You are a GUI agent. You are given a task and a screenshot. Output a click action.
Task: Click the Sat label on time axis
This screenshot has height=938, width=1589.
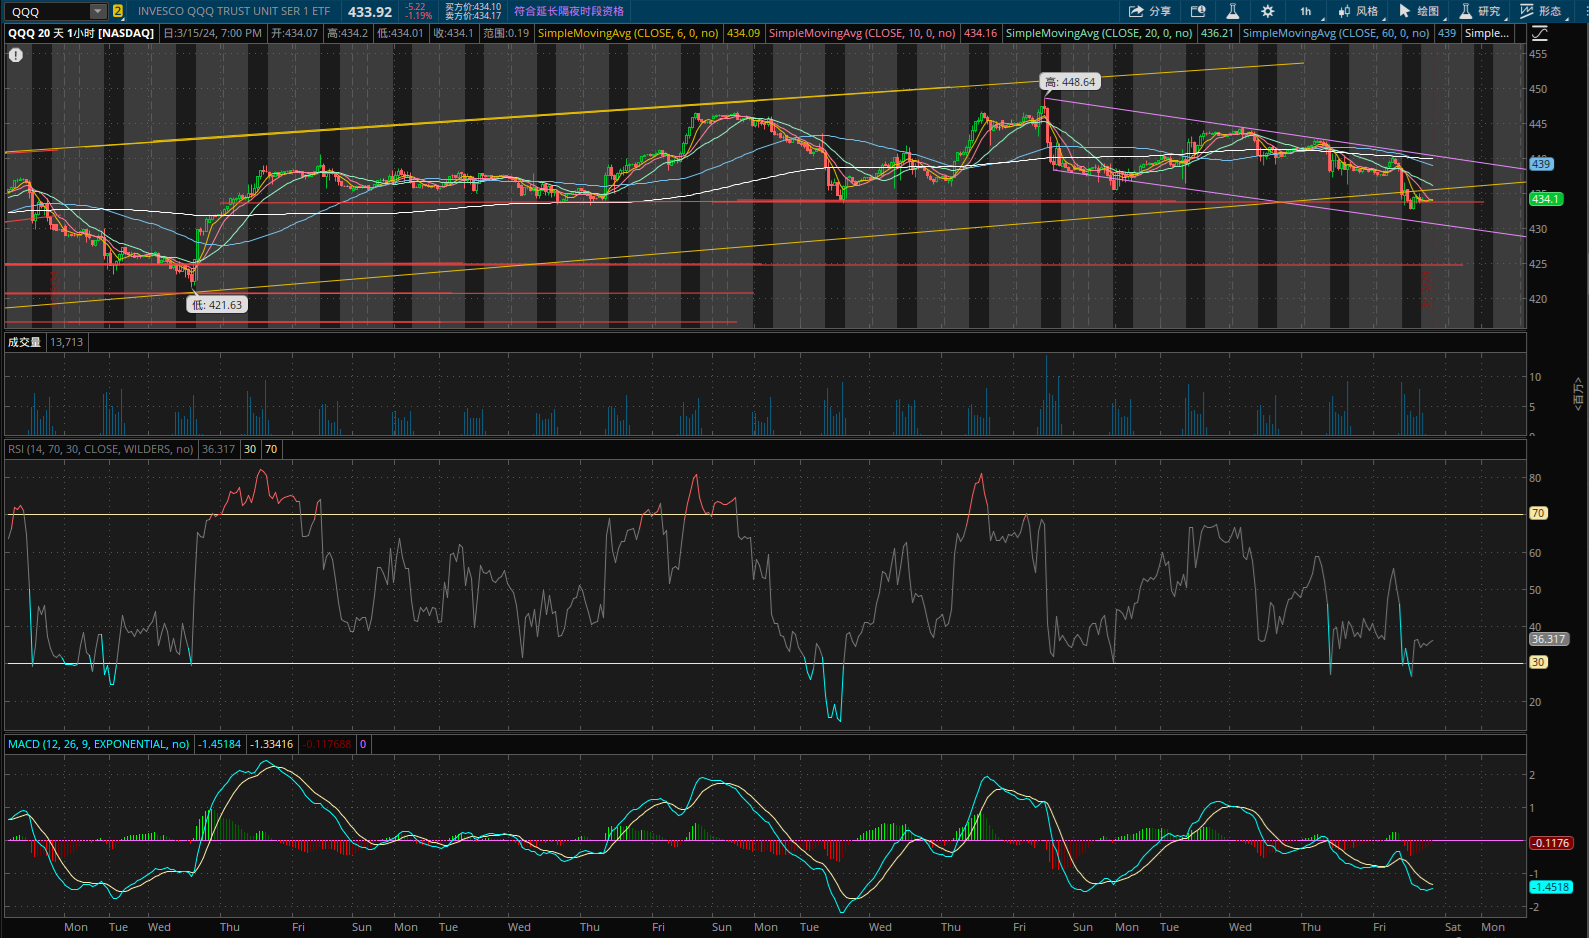coord(1453,927)
